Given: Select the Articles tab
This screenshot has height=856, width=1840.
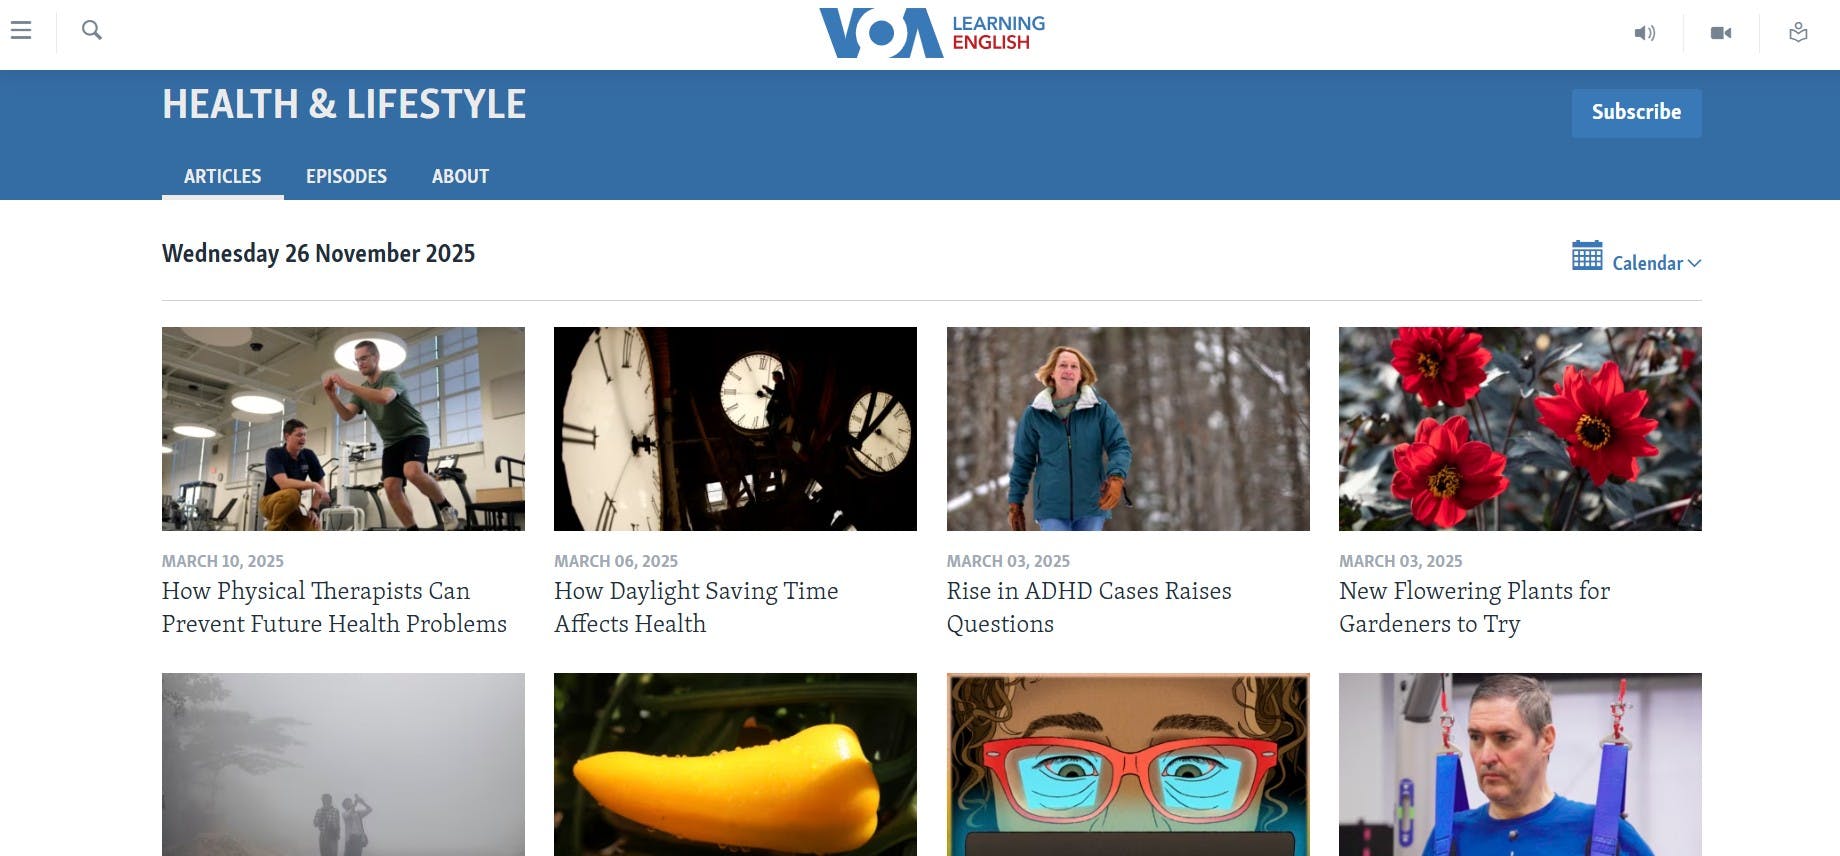Looking at the screenshot, I should point(223,176).
